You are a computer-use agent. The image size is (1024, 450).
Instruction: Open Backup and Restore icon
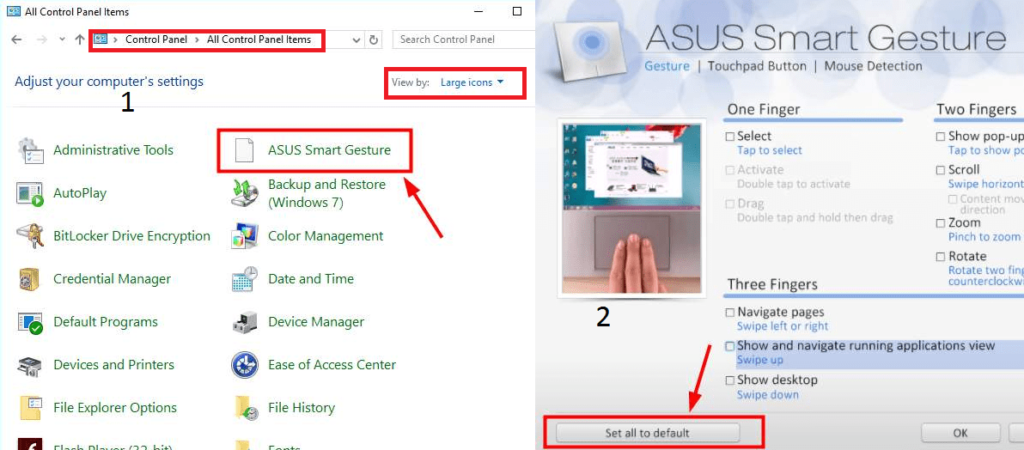click(x=244, y=193)
